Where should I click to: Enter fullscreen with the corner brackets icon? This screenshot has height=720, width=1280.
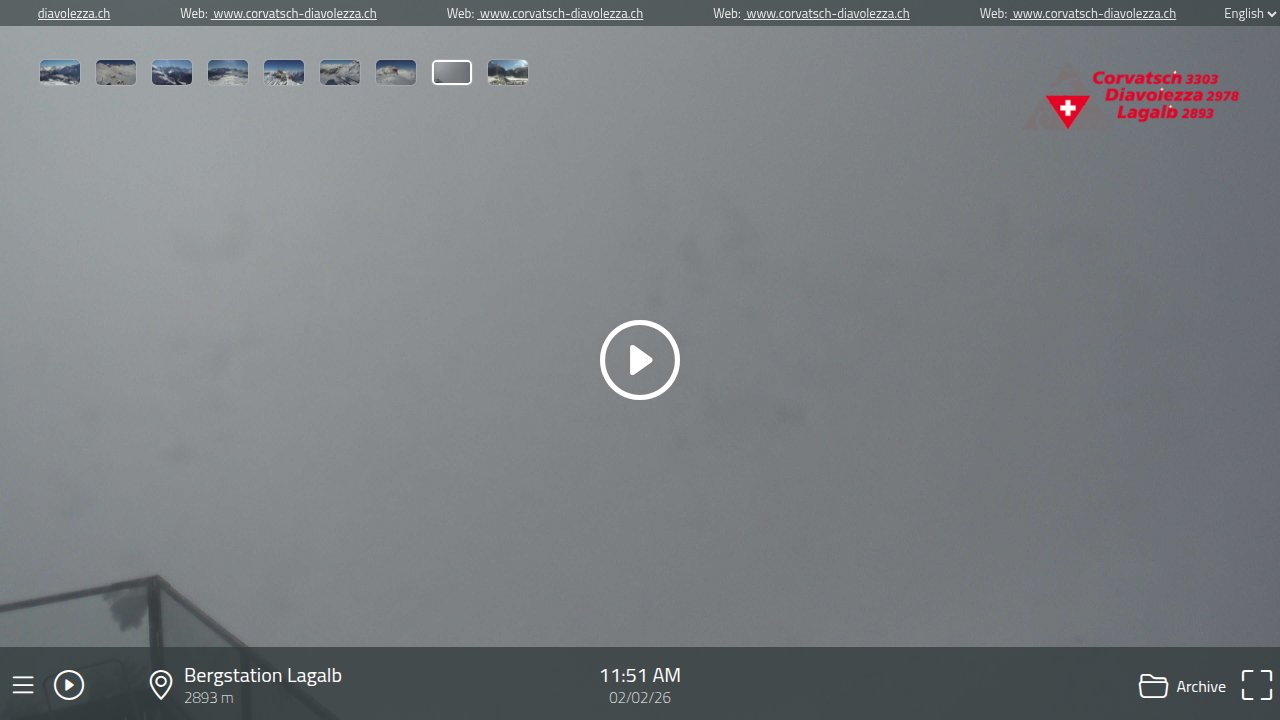1257,685
